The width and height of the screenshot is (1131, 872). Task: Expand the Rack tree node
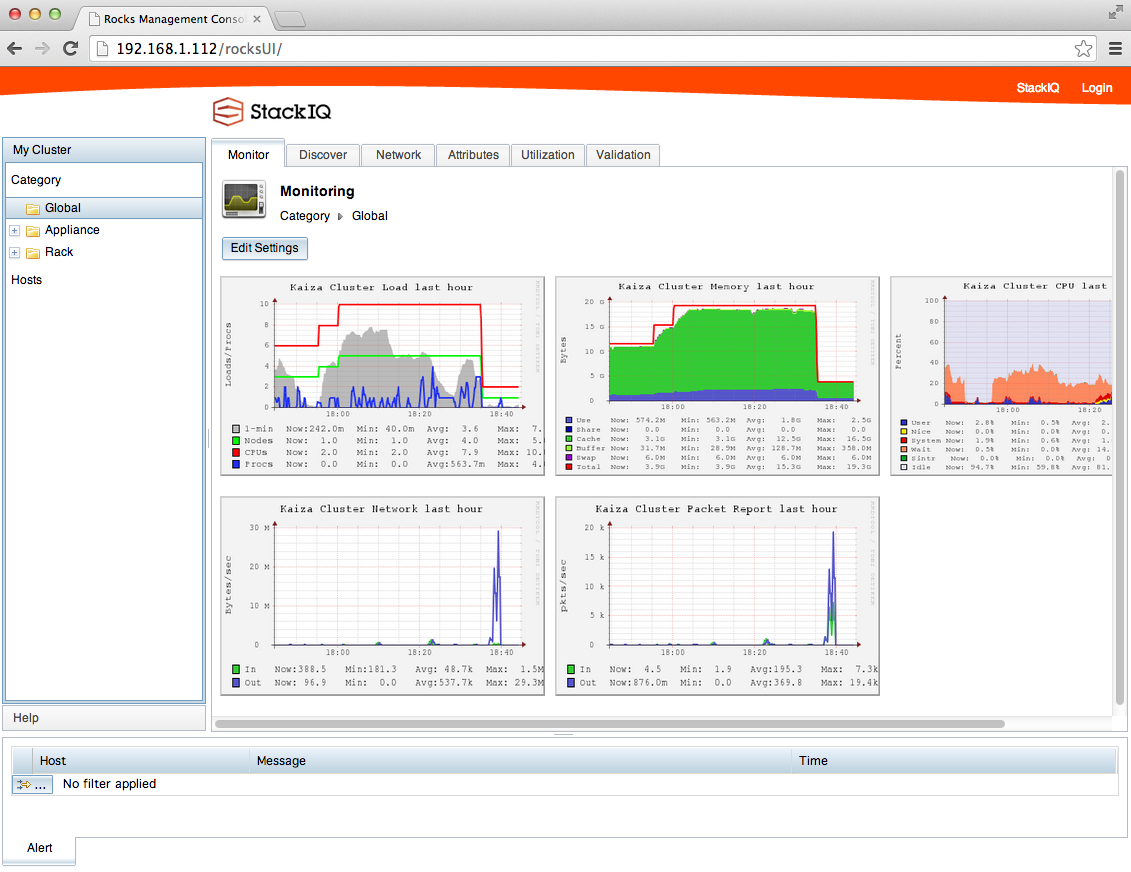(x=15, y=252)
